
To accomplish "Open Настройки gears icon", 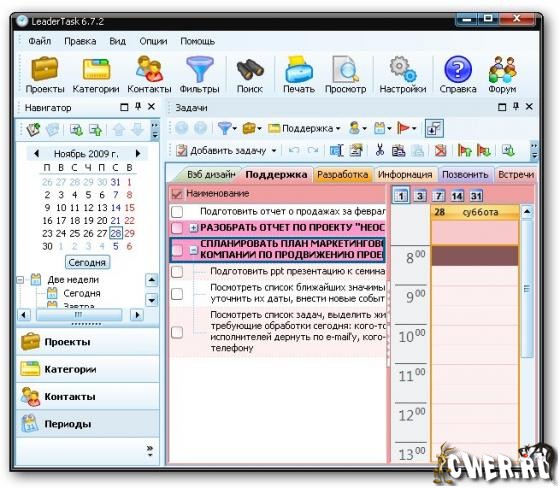I will [x=402, y=69].
